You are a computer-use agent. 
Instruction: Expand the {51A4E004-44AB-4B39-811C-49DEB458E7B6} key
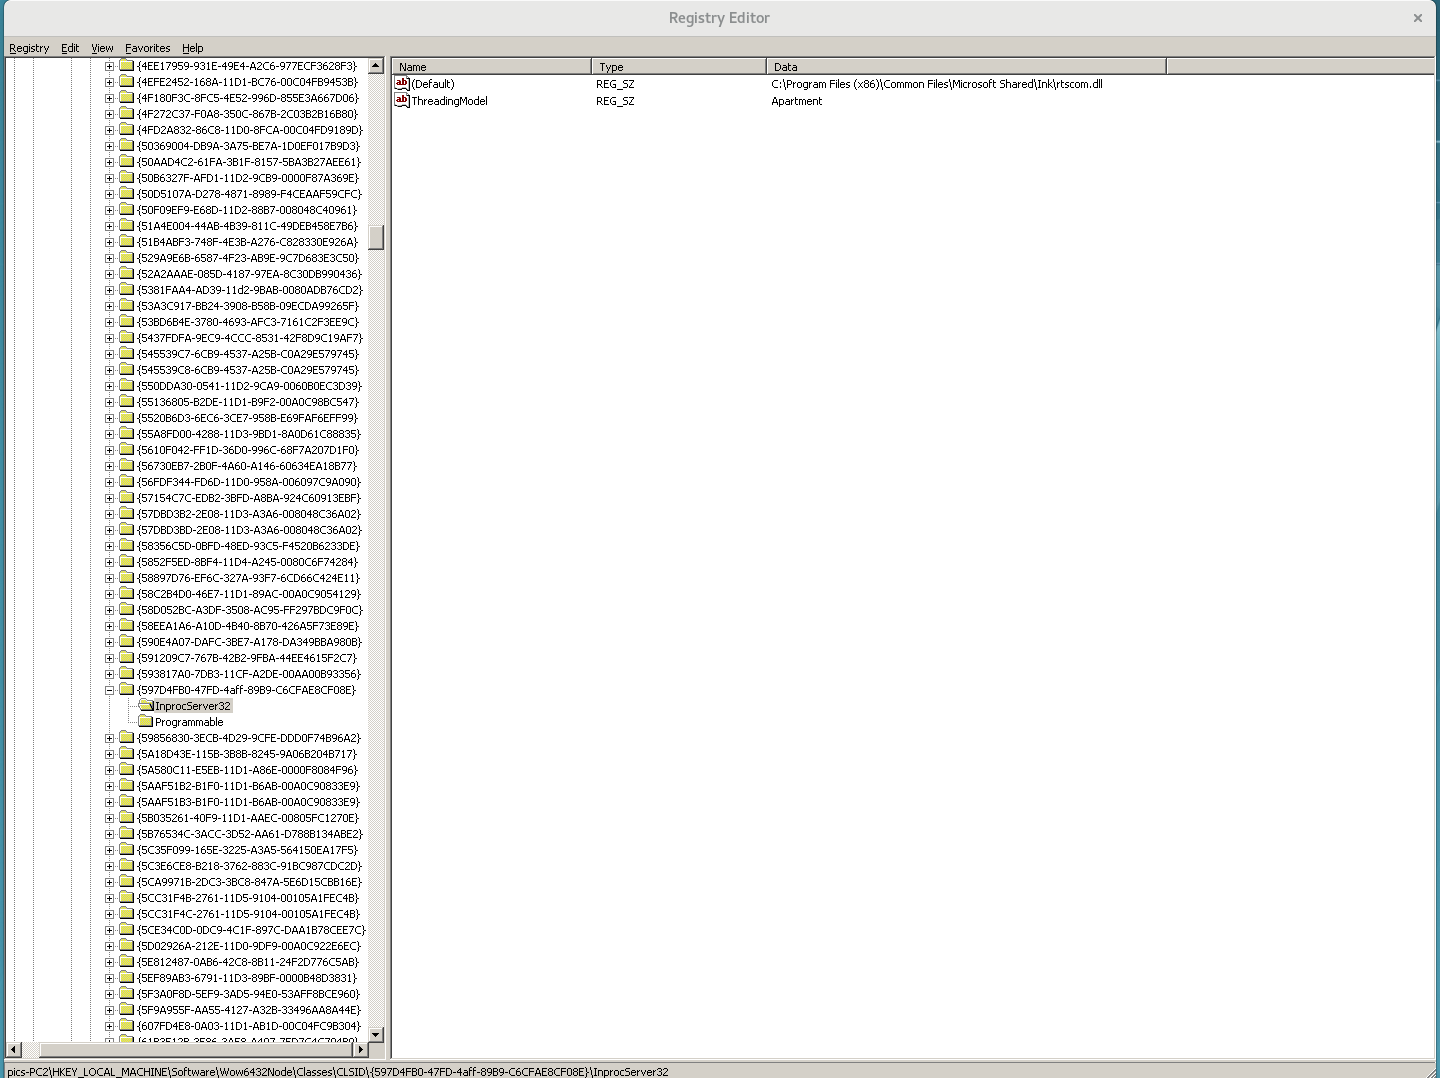(109, 226)
